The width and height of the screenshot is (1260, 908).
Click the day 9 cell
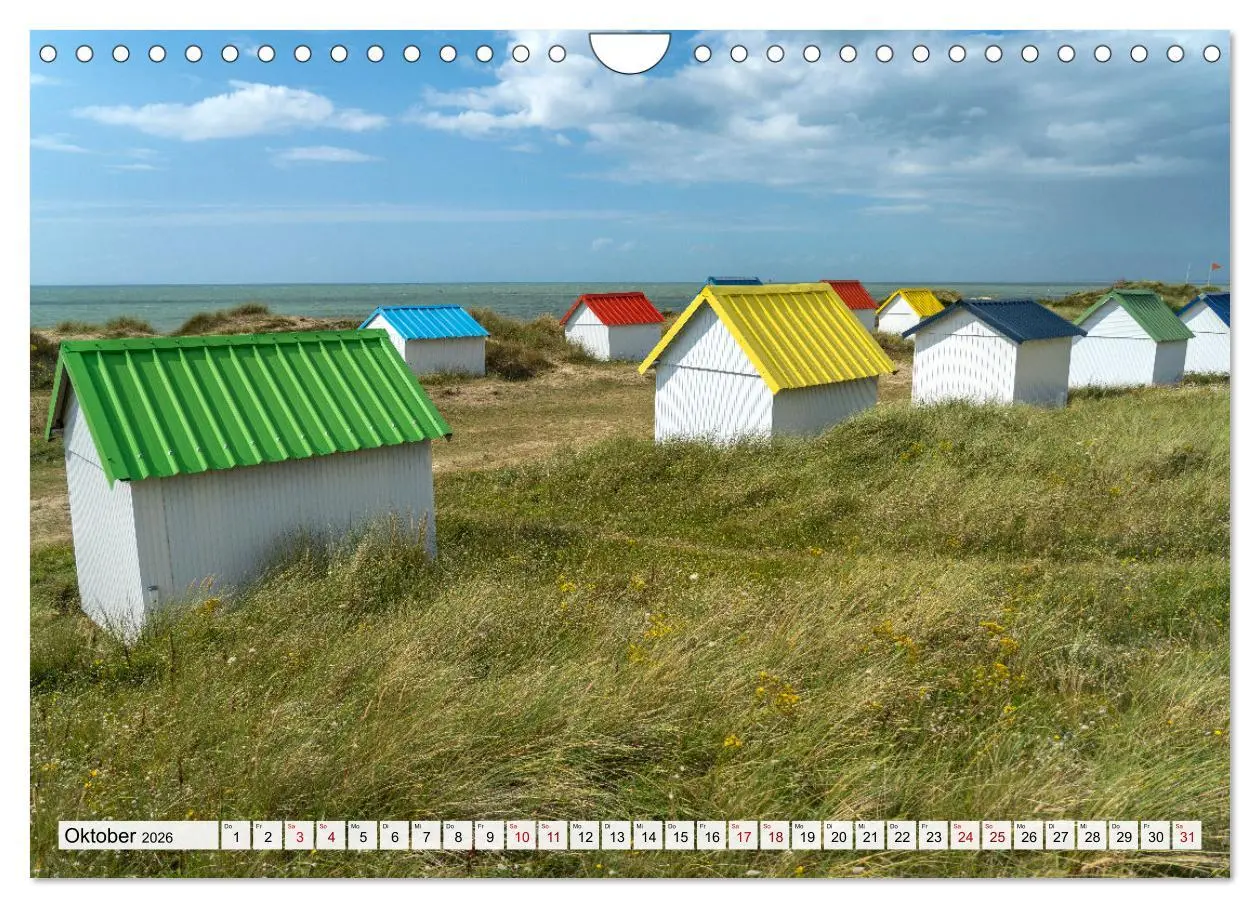point(489,836)
